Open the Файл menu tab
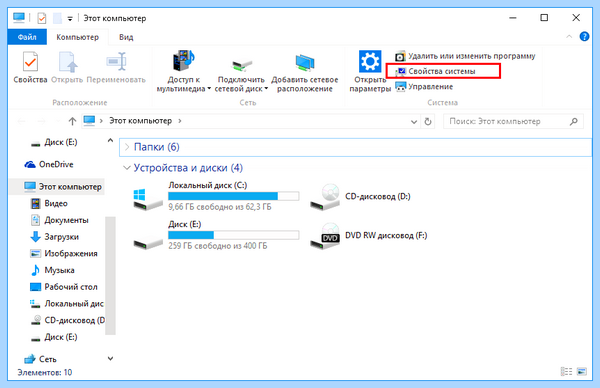600x388 pixels. [27, 37]
